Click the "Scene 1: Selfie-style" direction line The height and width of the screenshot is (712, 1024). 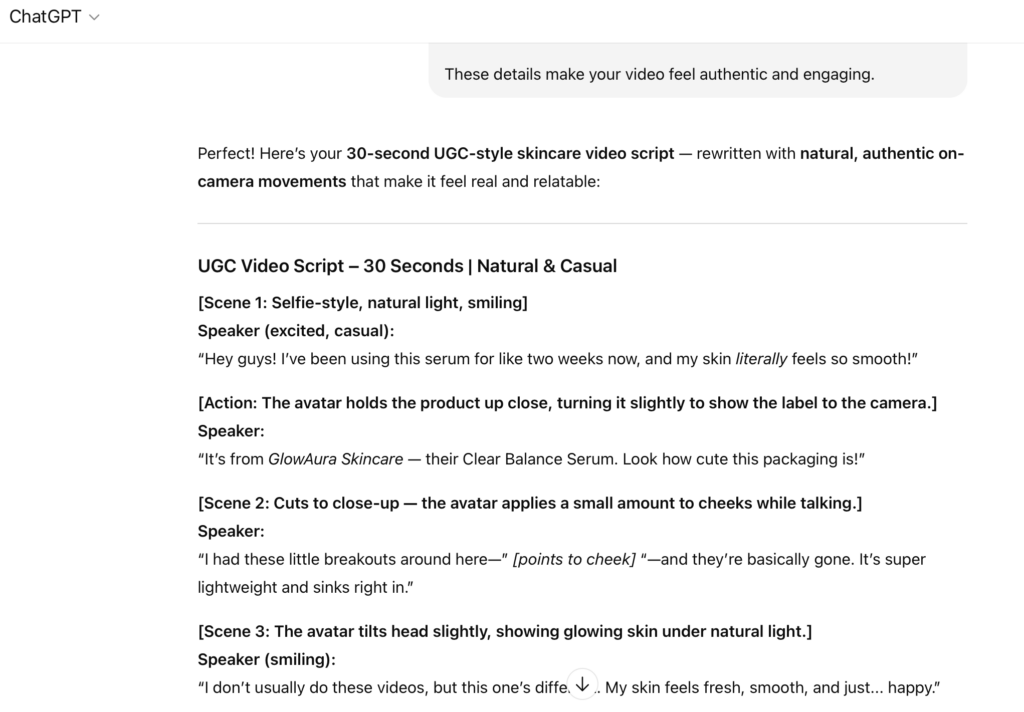(x=362, y=302)
